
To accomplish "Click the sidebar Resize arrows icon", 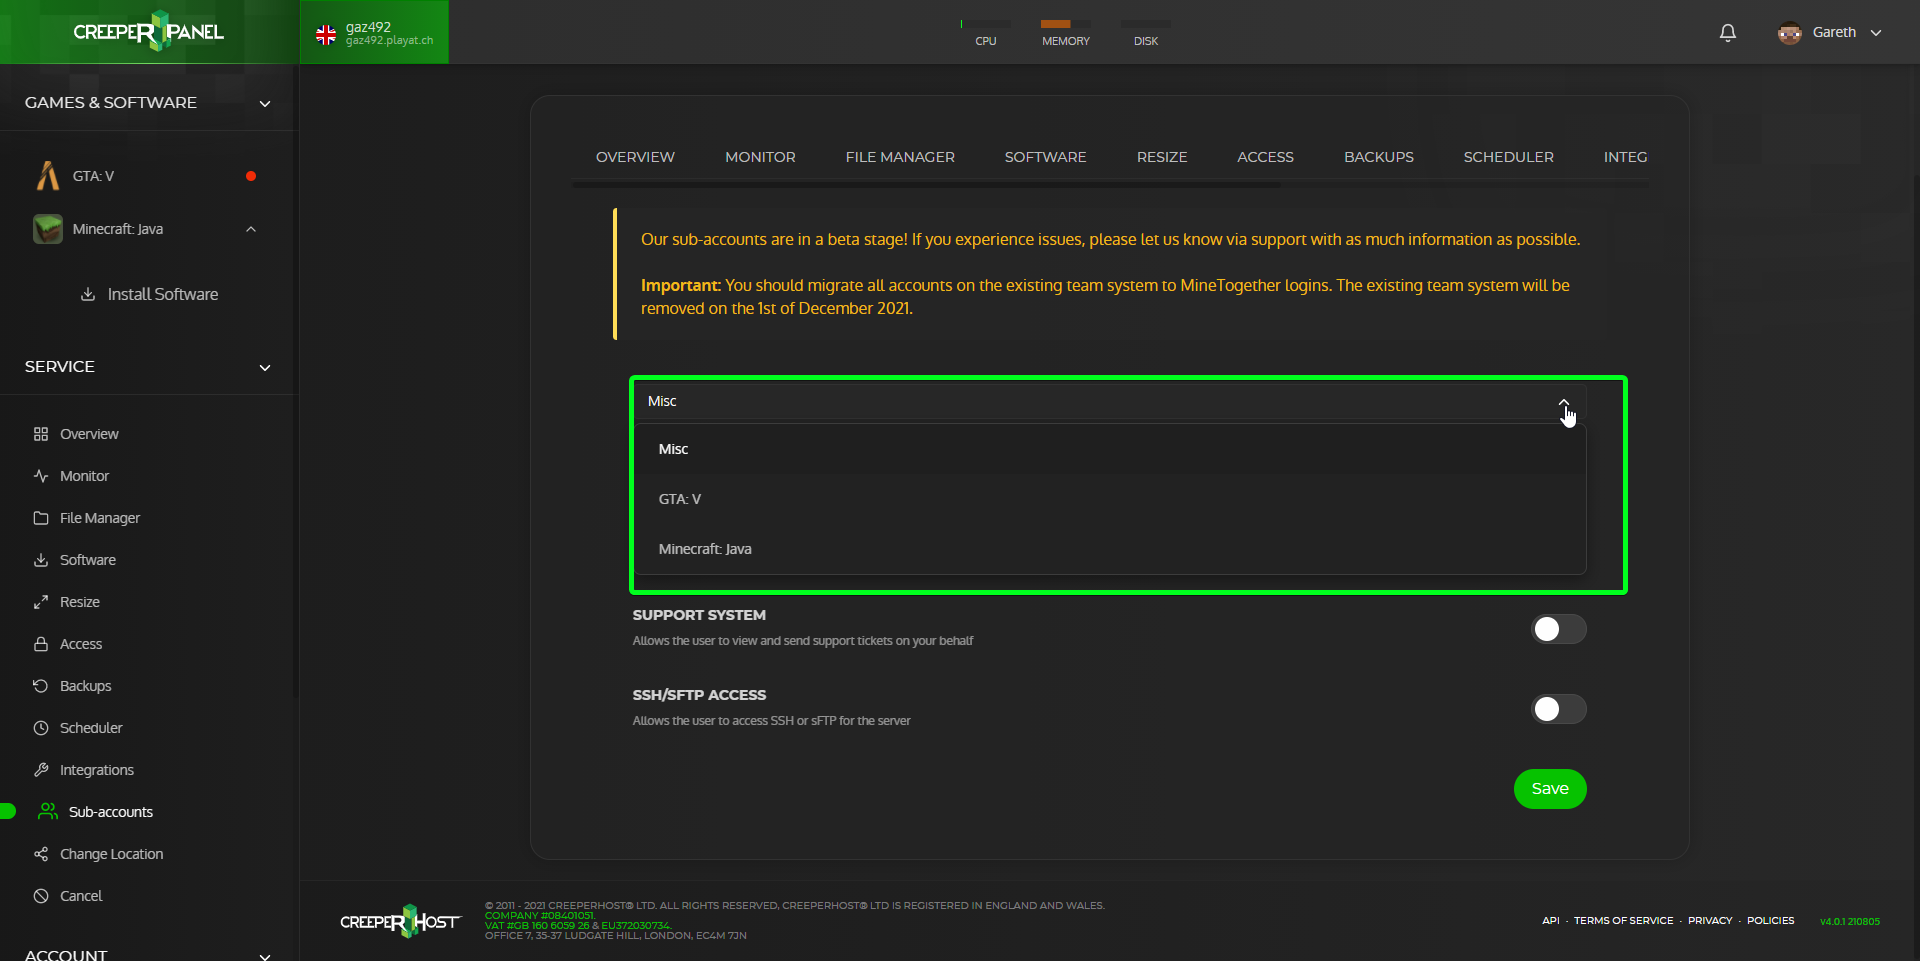I will 41,602.
